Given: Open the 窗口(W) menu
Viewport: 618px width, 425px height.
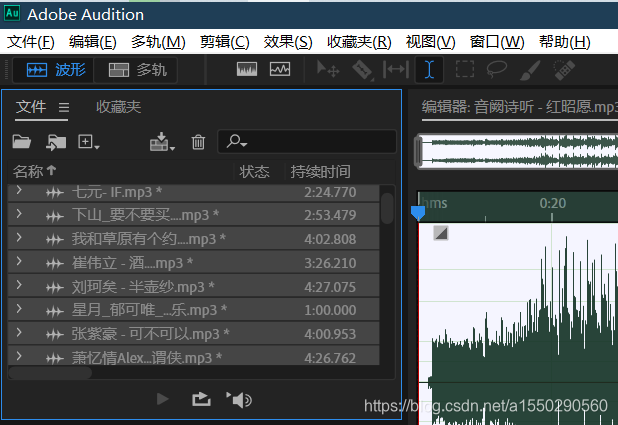Looking at the screenshot, I should pos(497,41).
